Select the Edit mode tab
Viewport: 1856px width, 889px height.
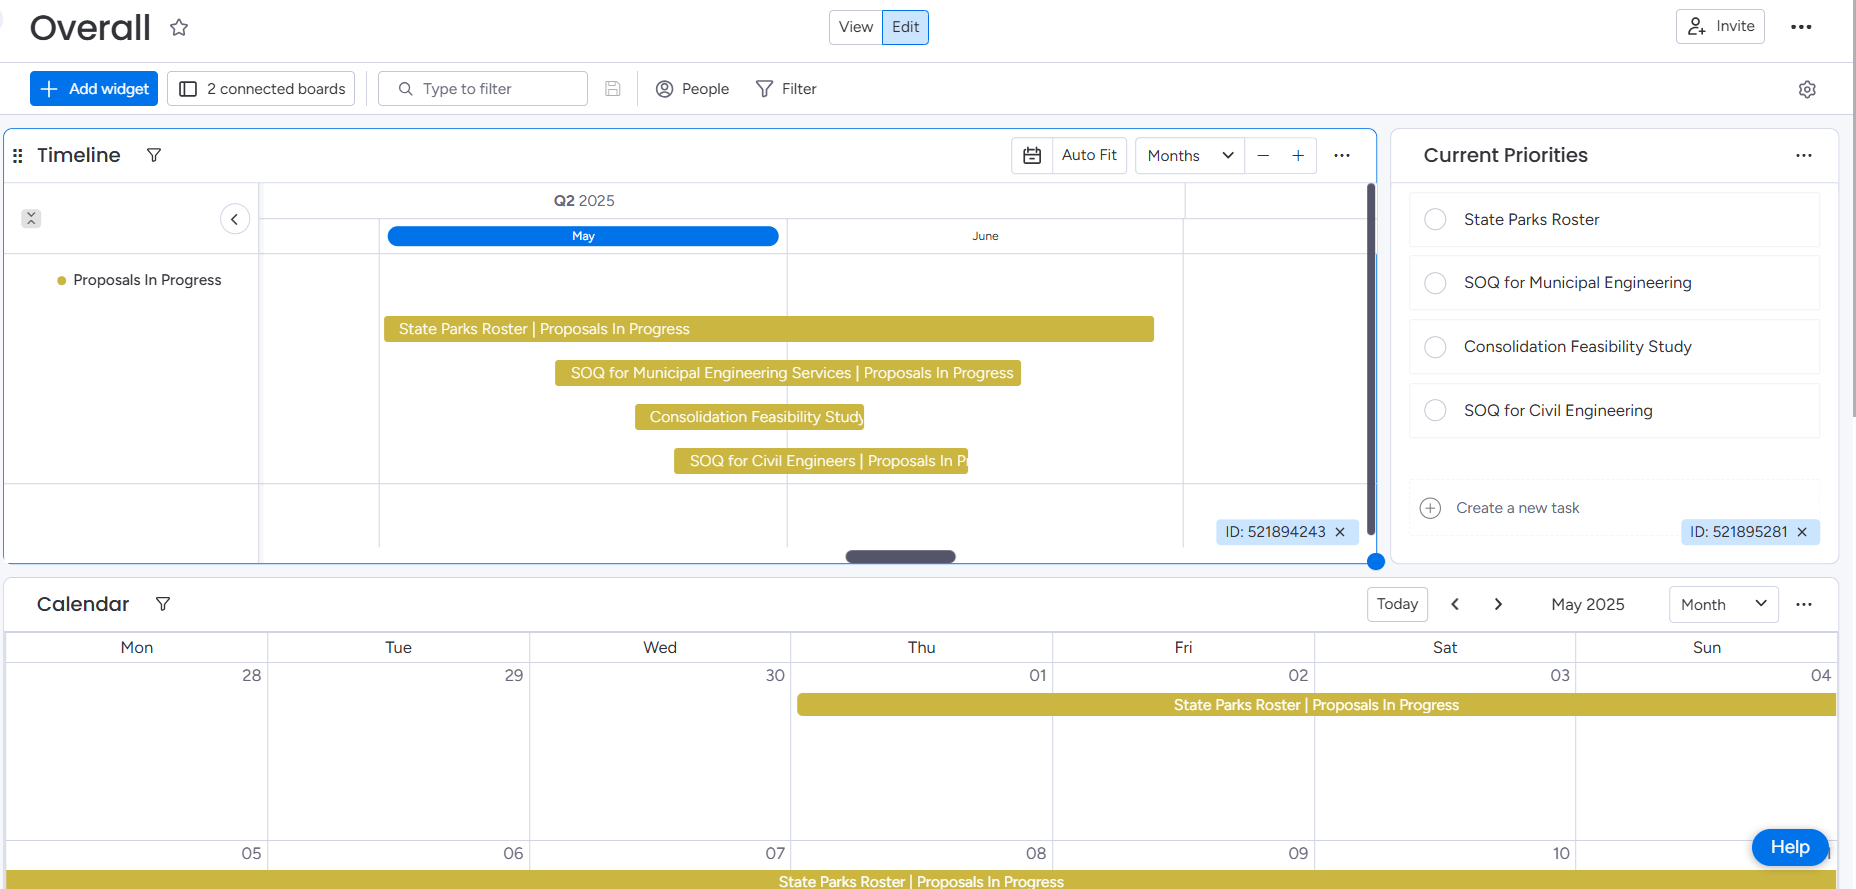click(x=905, y=27)
